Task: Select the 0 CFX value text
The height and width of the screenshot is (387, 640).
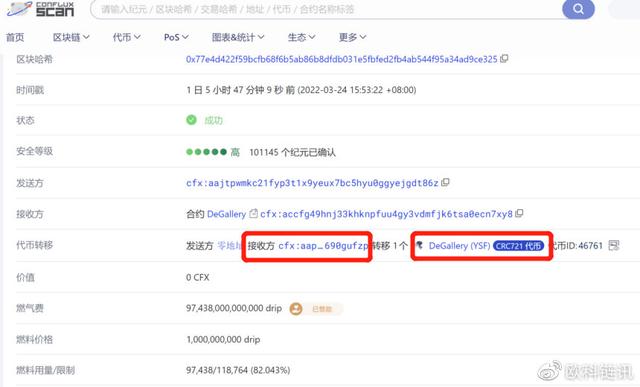Action: tap(198, 278)
